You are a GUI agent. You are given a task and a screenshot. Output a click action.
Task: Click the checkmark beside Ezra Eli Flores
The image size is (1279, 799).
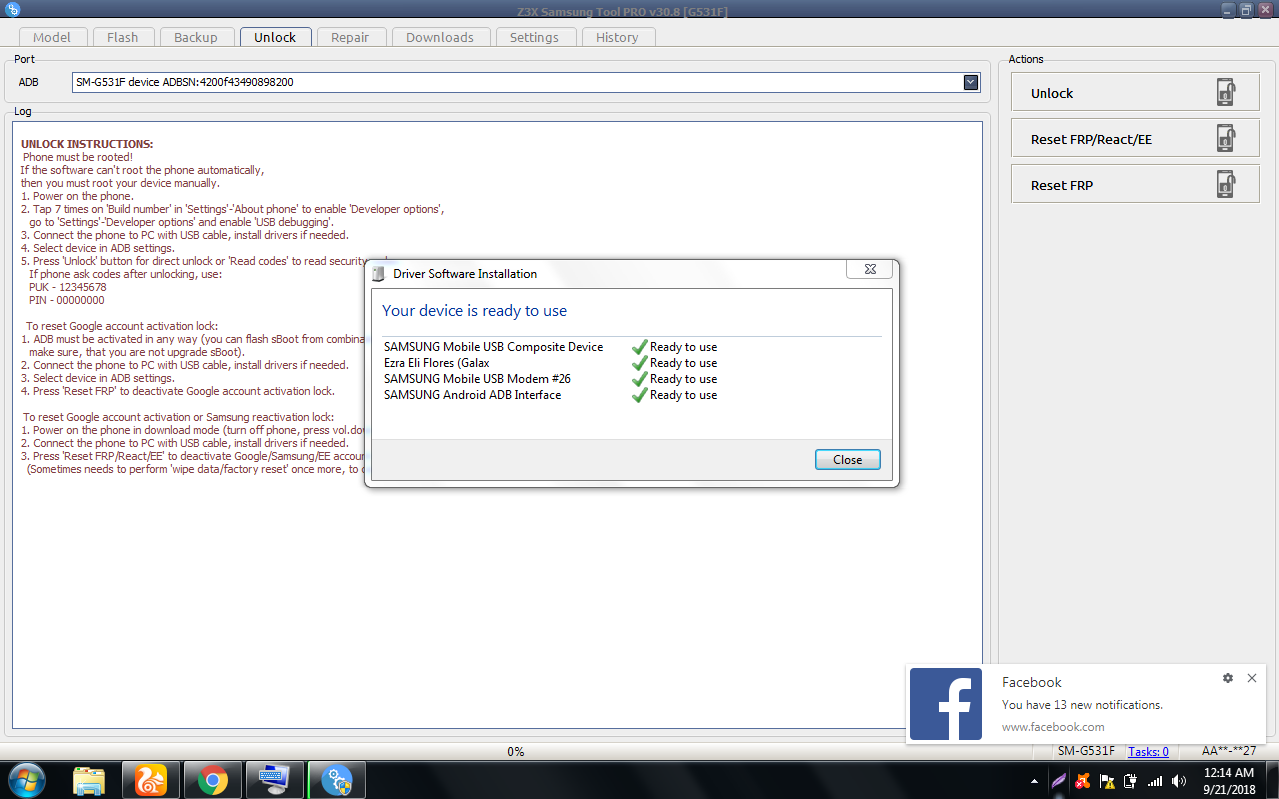click(x=640, y=363)
